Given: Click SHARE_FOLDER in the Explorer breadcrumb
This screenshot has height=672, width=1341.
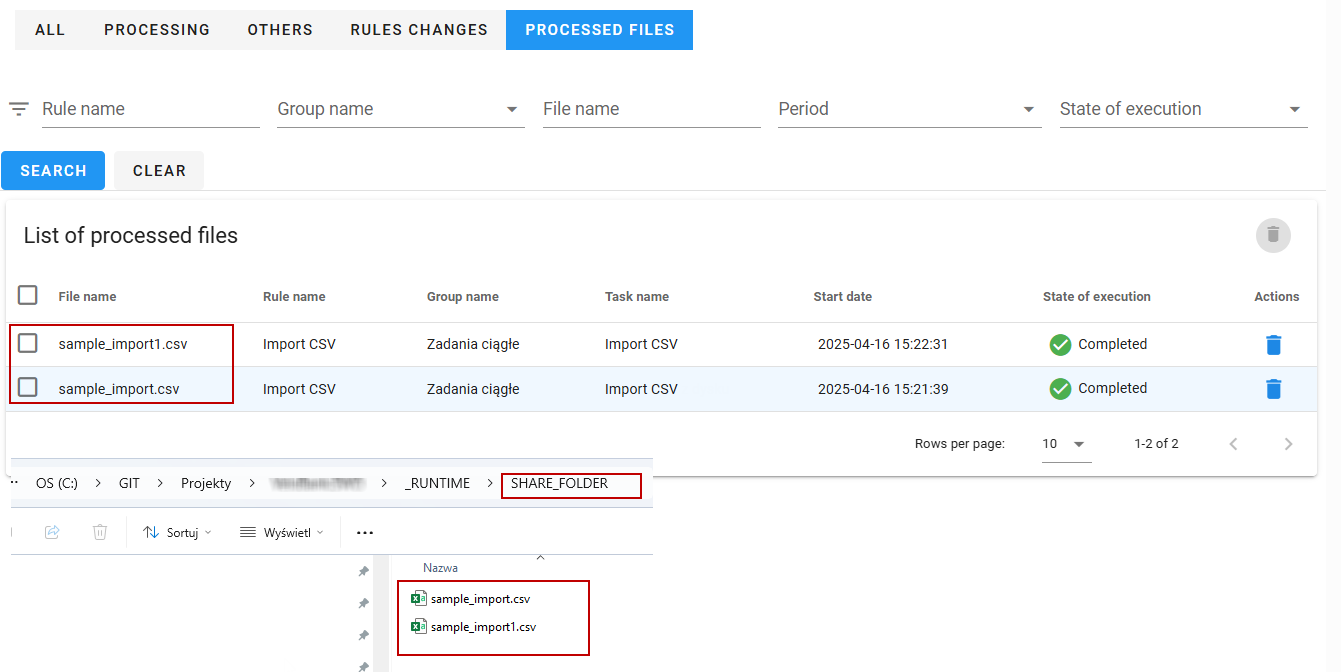Looking at the screenshot, I should [x=559, y=484].
